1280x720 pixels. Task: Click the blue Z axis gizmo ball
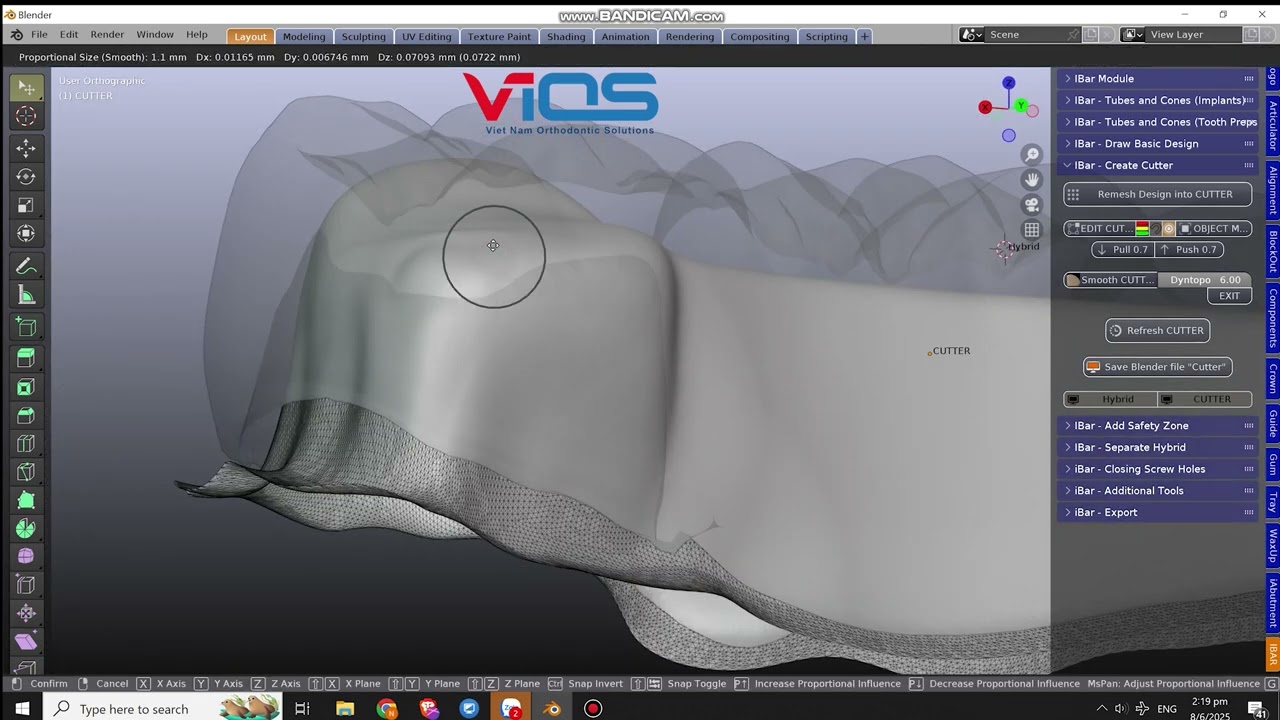point(1009,83)
